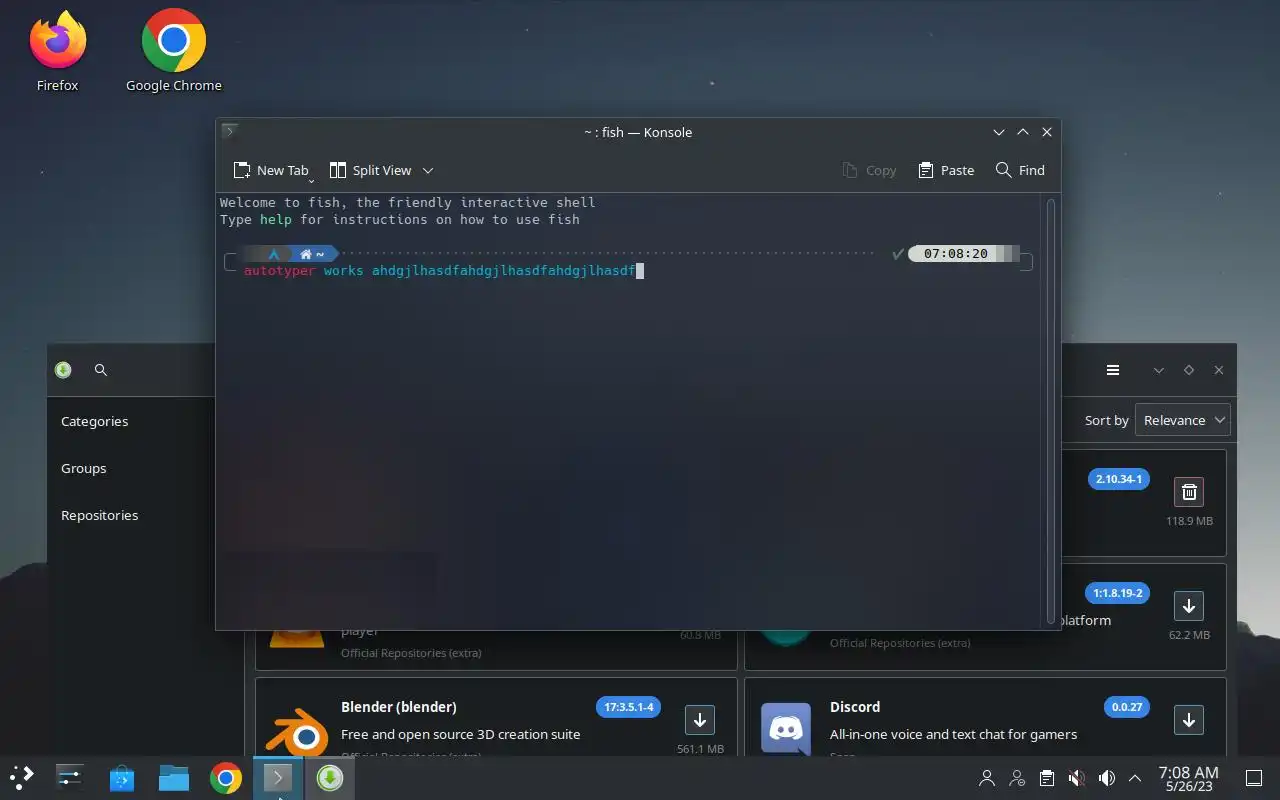
Task: Click the Konsole title-bar terminal icon
Action: coord(229,131)
